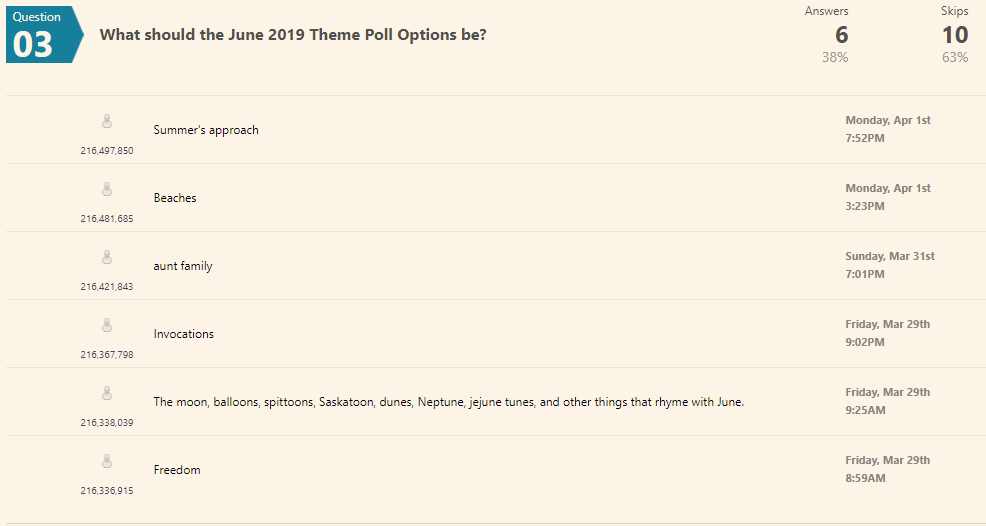Open respondent ID 216,497,850
Image resolution: width=986 pixels, height=526 pixels.
tap(107, 151)
